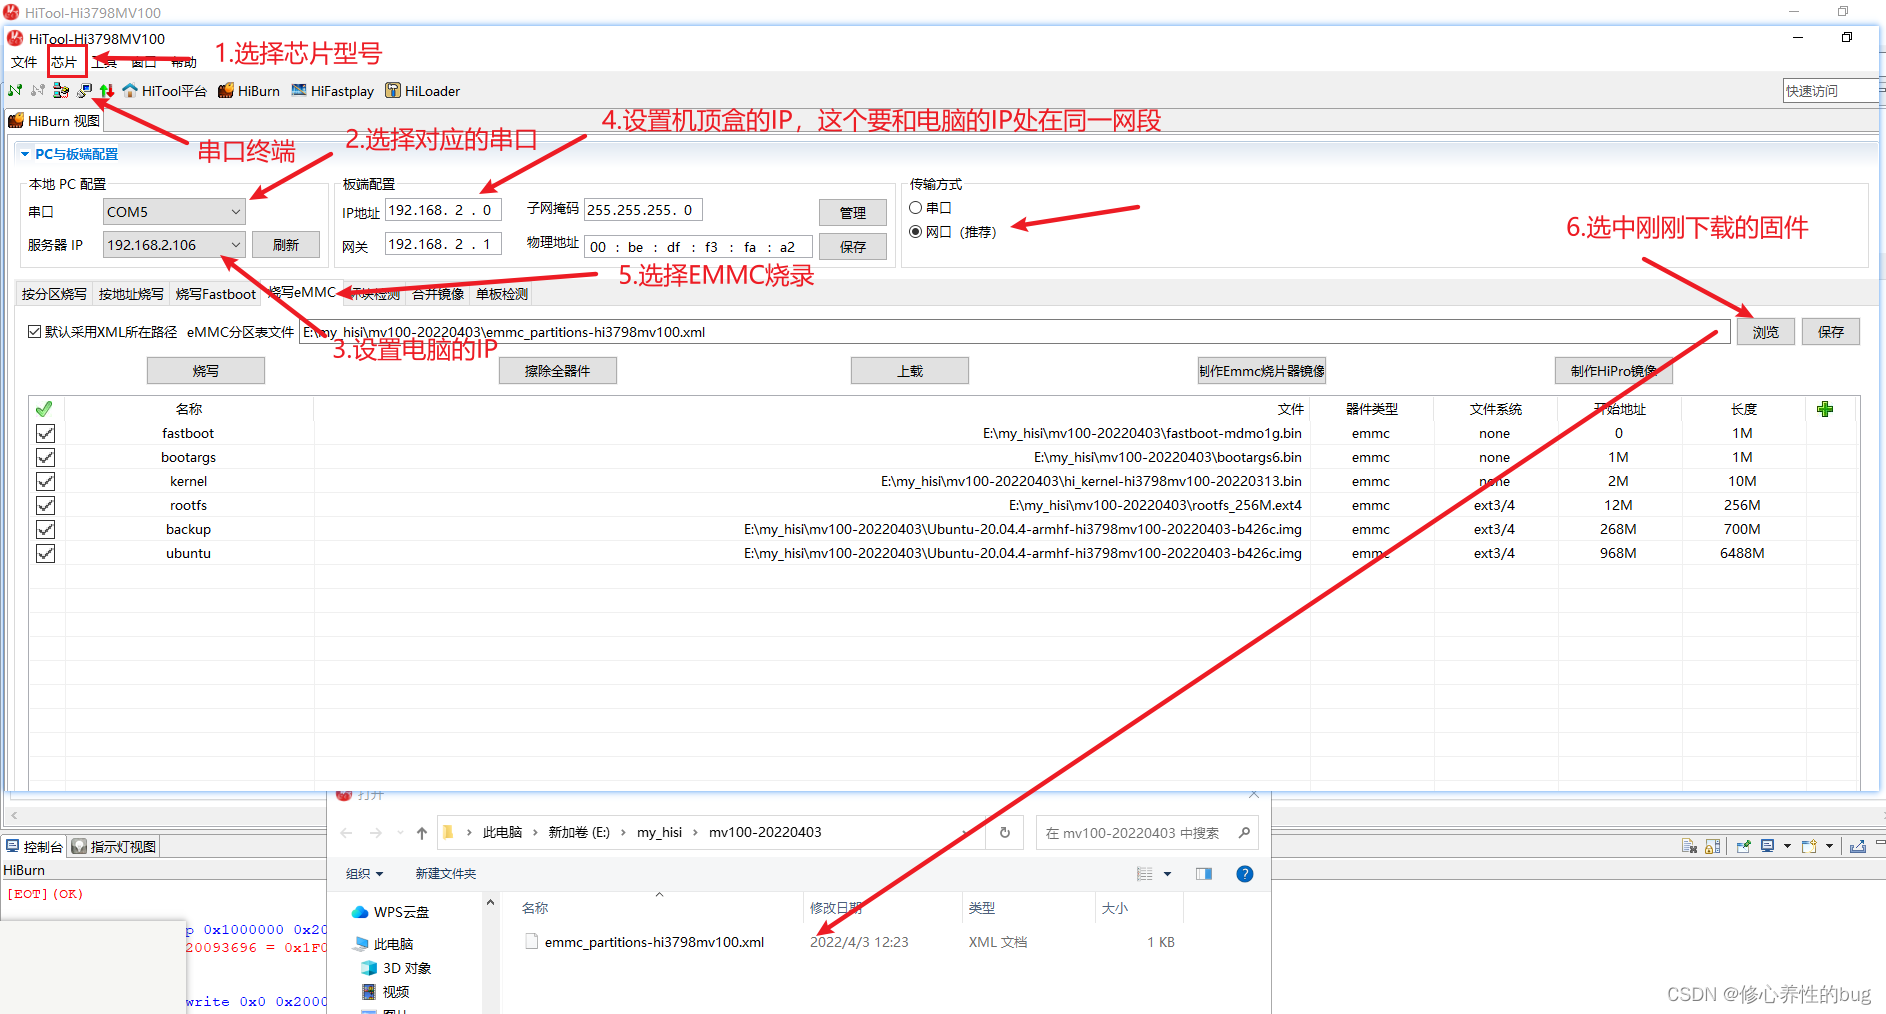This screenshot has width=1886, height=1014.
Task: Open the new console dropdown arrow
Action: (x=1829, y=846)
